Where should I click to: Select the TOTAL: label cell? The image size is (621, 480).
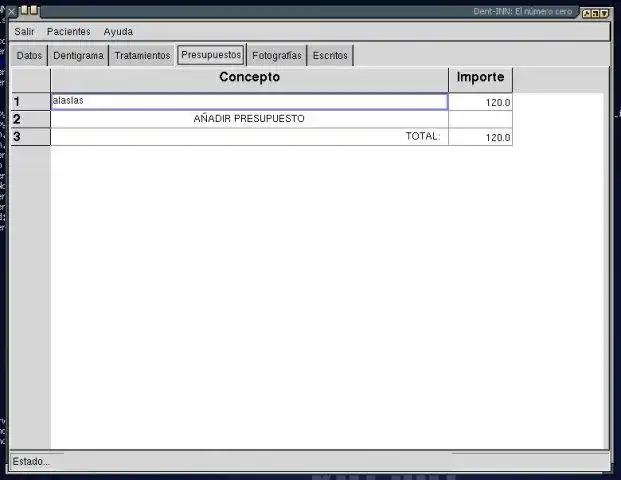tap(250, 137)
